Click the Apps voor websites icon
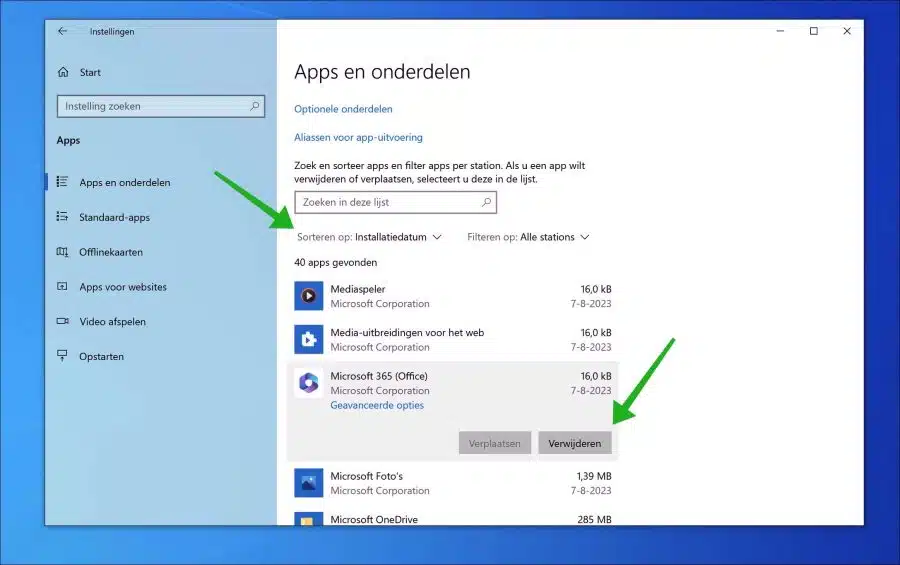The width and height of the screenshot is (900, 565). click(62, 287)
